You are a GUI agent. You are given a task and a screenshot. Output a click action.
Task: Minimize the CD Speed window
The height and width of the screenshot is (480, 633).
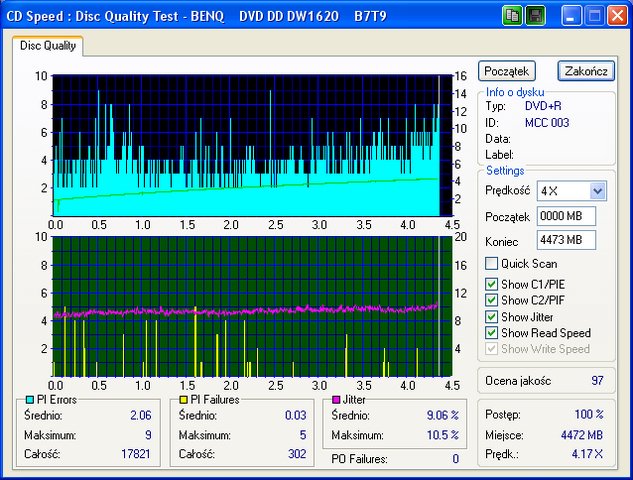[x=571, y=16]
